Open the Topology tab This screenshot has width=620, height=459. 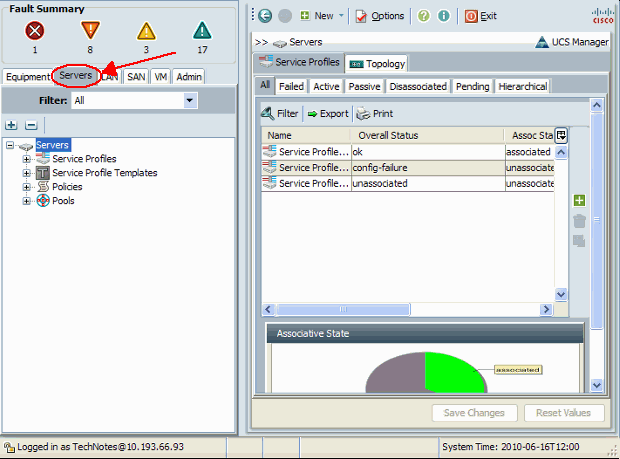377,64
